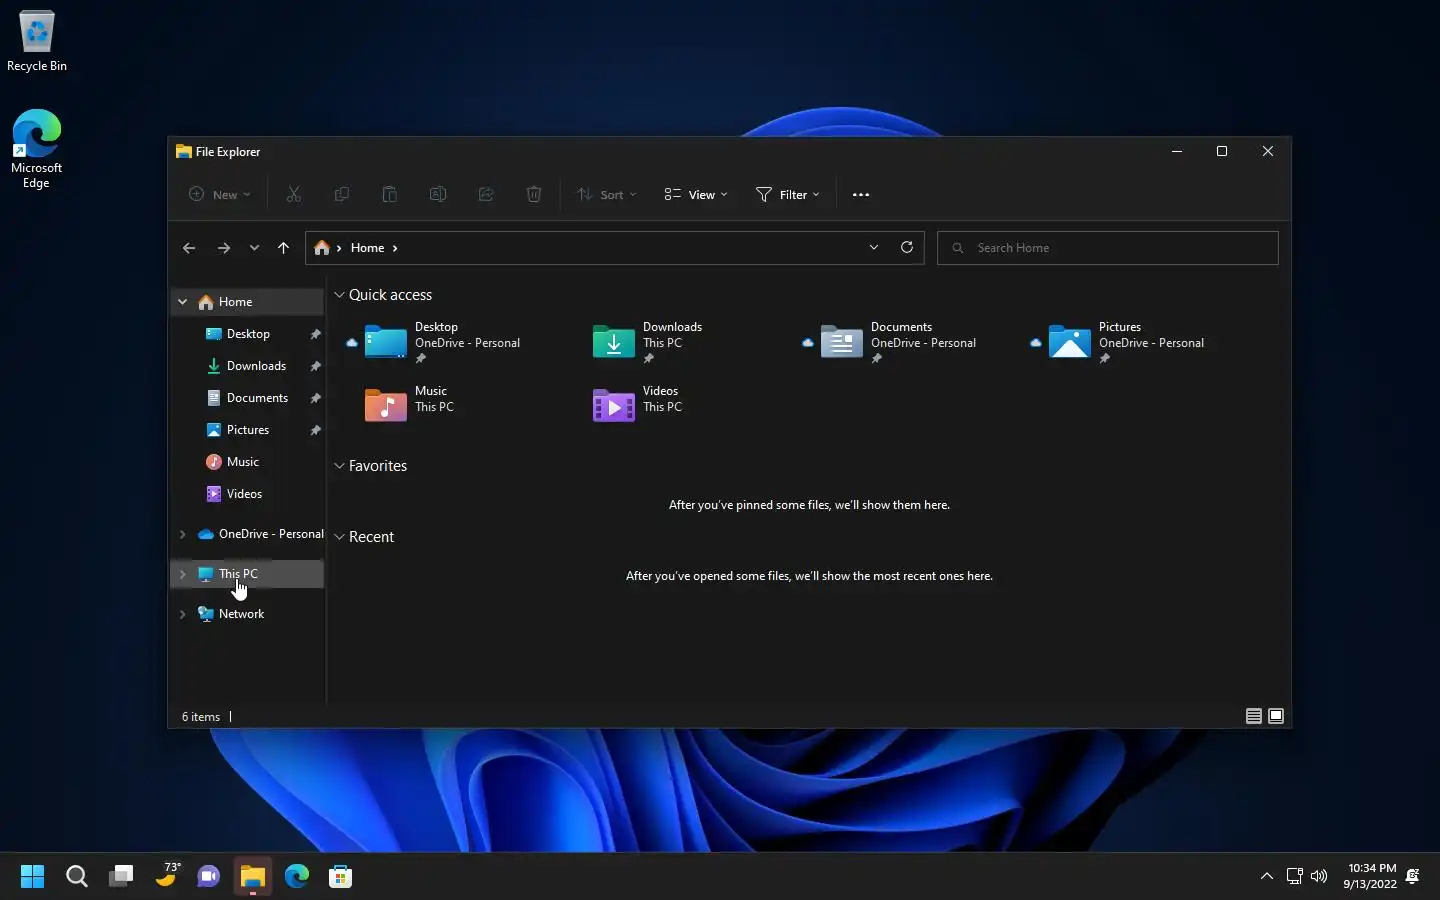Image resolution: width=1440 pixels, height=900 pixels.
Task: Open recent locations dropdown arrow
Action: tap(254, 248)
